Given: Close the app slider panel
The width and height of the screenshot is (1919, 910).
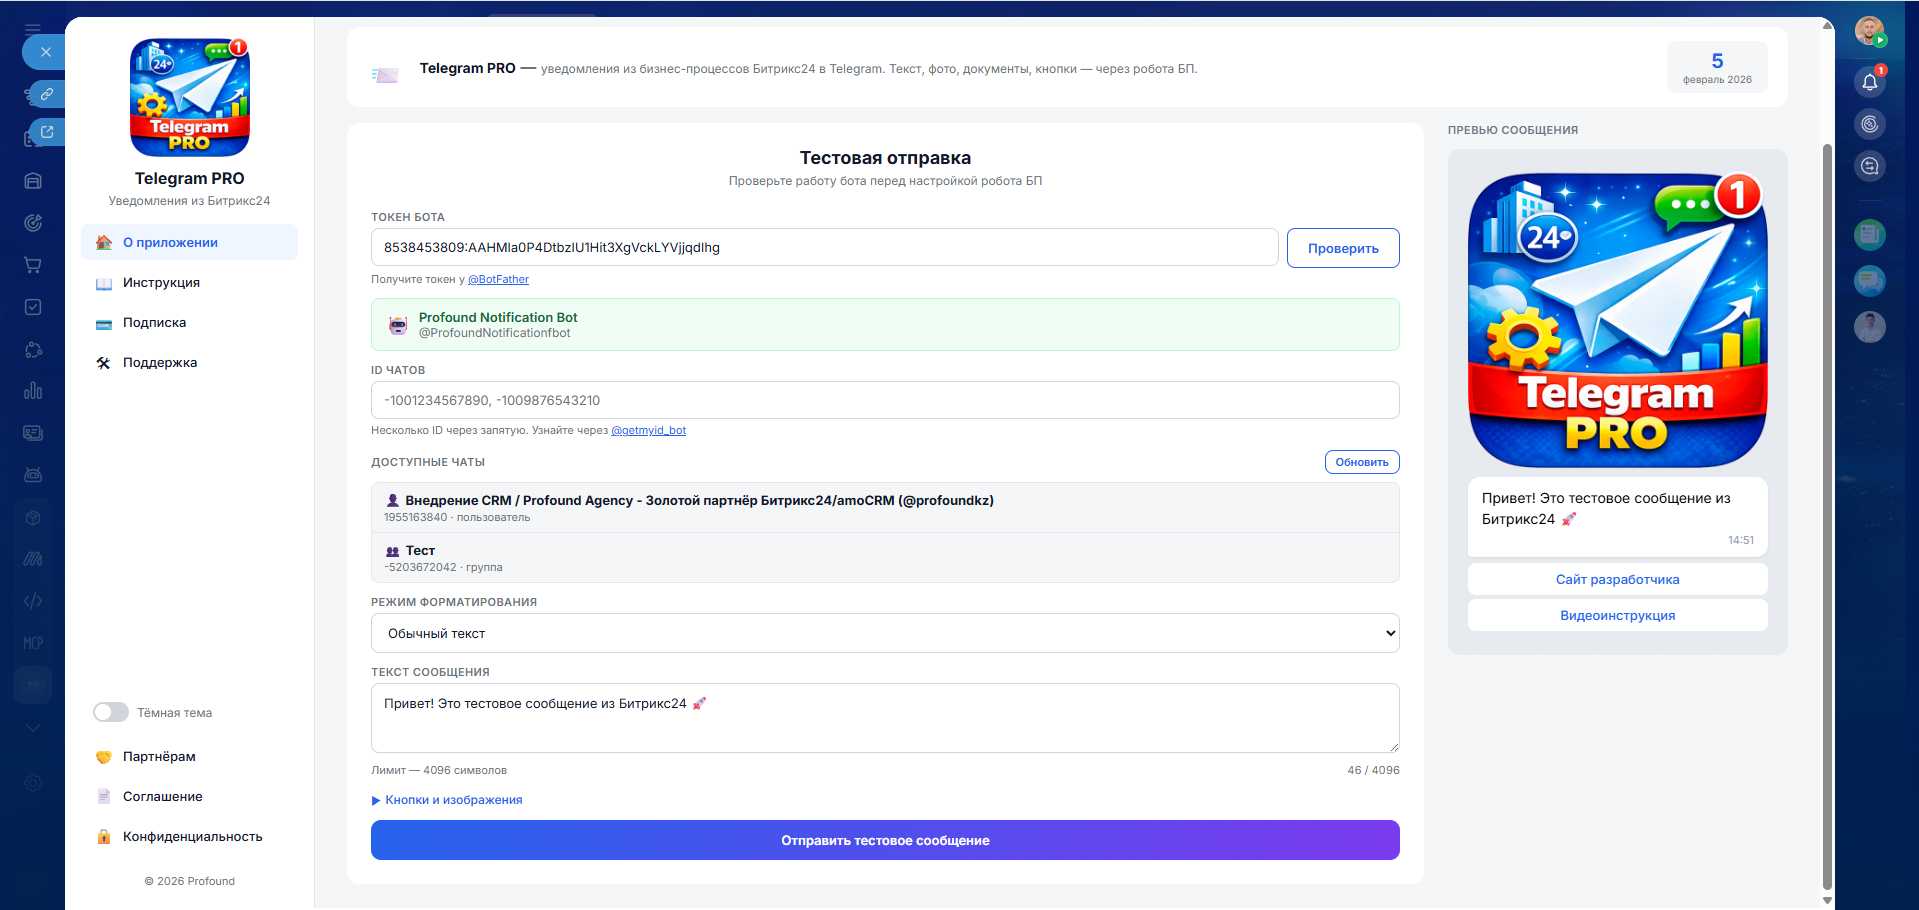Looking at the screenshot, I should [x=45, y=52].
